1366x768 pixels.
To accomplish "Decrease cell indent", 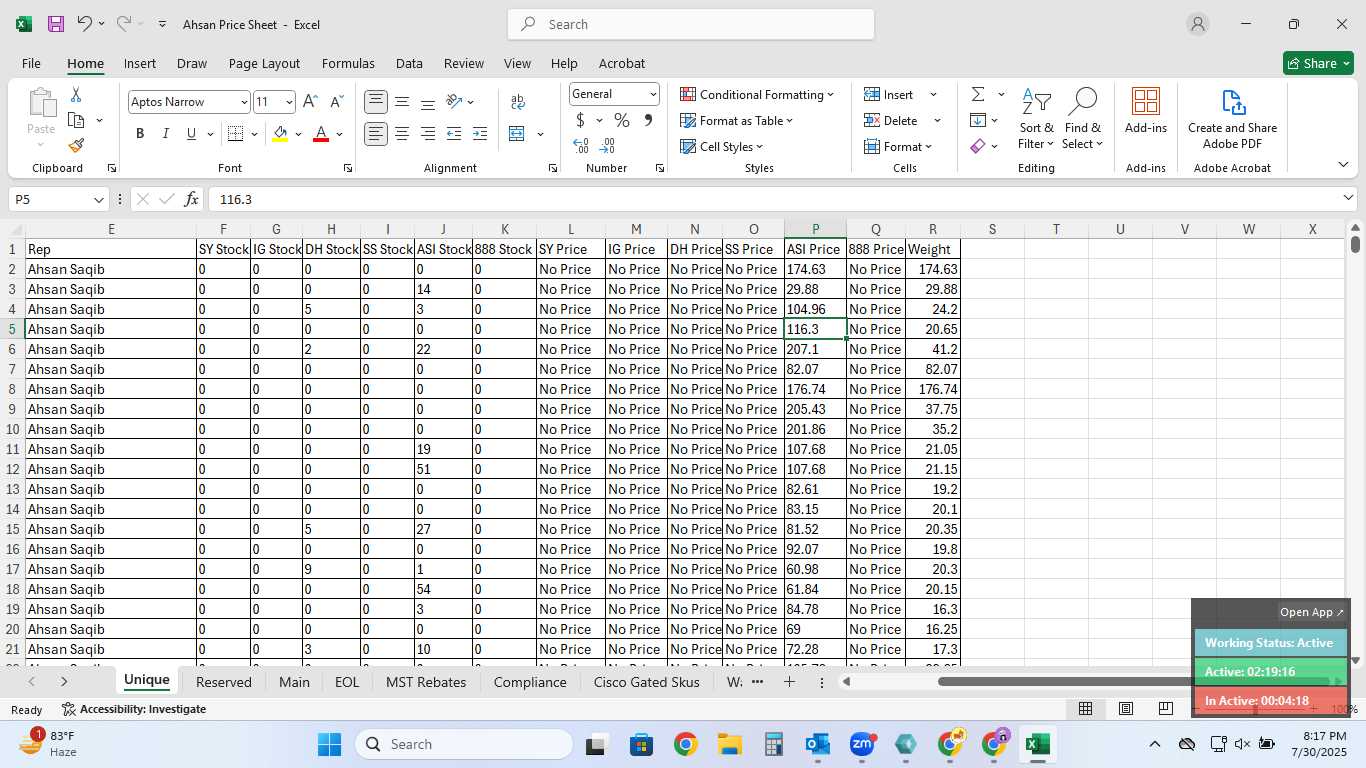I will click(454, 133).
